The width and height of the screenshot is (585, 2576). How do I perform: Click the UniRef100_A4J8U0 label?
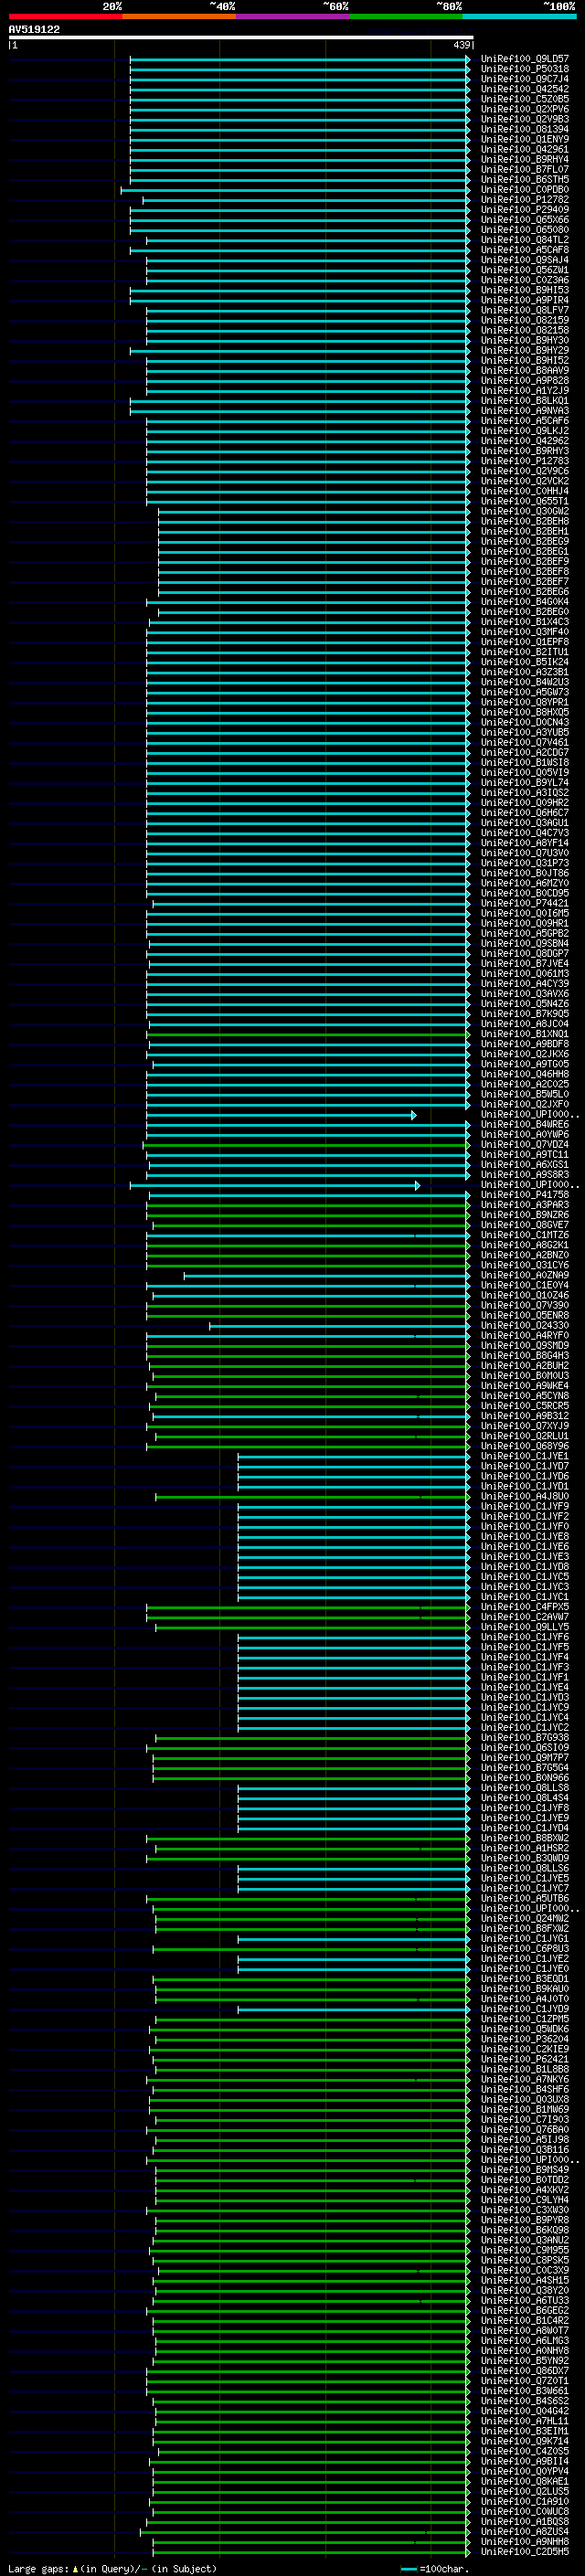(525, 1496)
